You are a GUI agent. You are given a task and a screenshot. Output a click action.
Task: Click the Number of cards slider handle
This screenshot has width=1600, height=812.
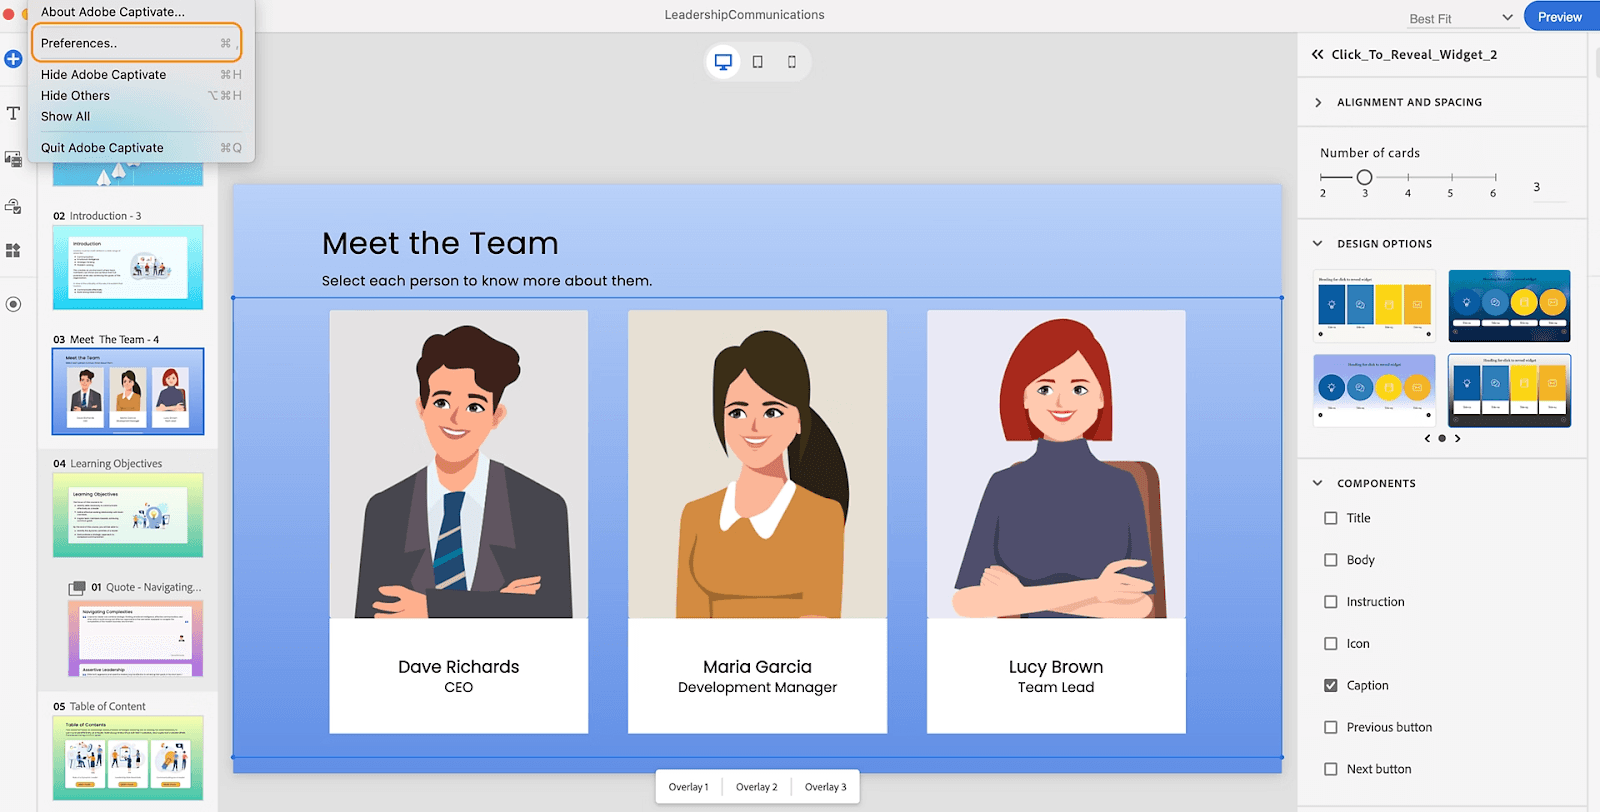pos(1364,177)
